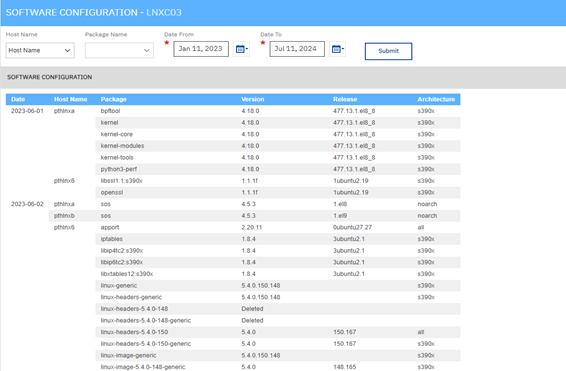
Task: Click the linux-headers-5.4.0-150 package cell
Action: (134, 332)
